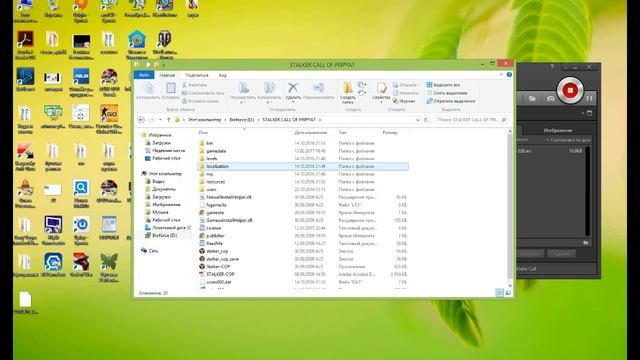Click the up-one-level arrow in Explorer
The image size is (640, 360).
(169, 120)
